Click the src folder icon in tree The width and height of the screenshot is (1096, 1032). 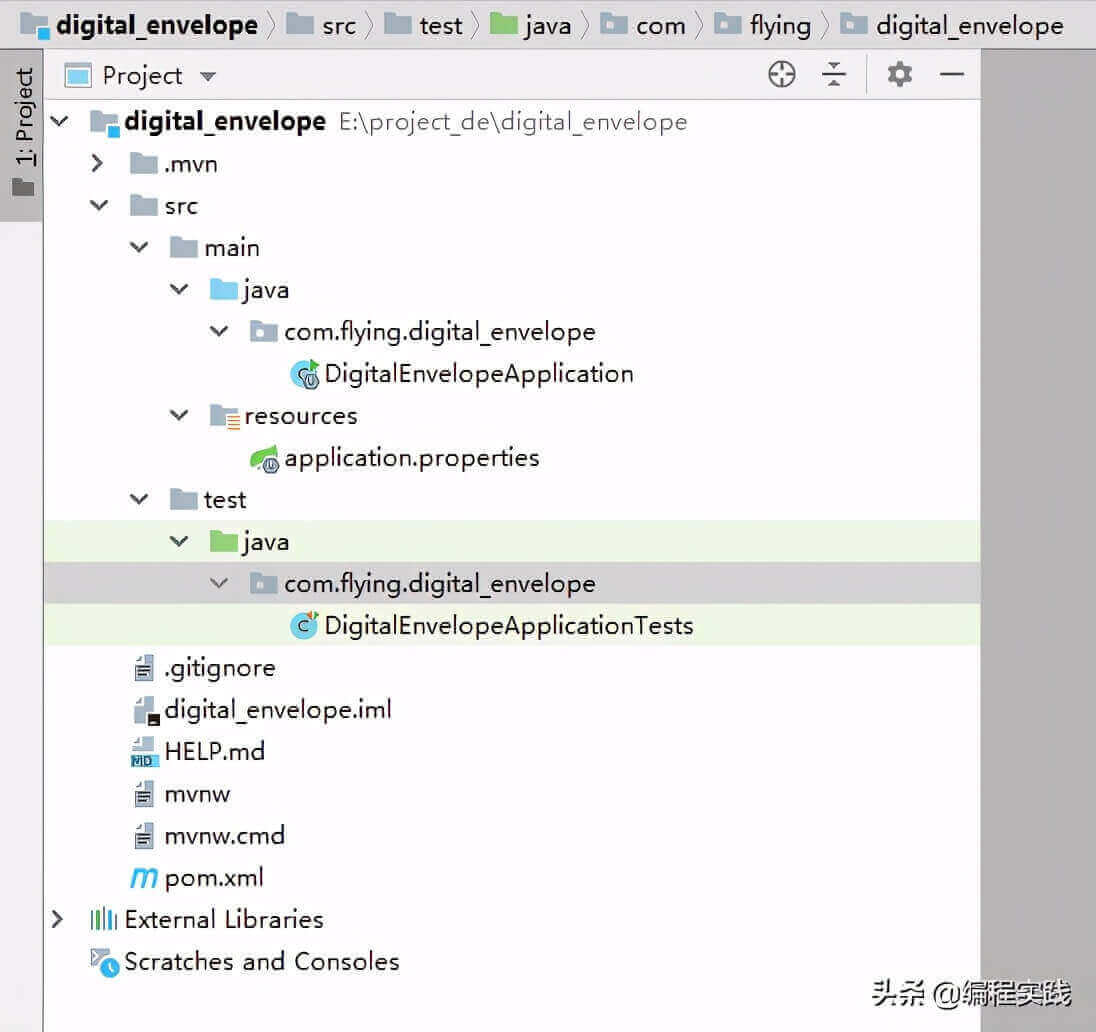point(144,205)
